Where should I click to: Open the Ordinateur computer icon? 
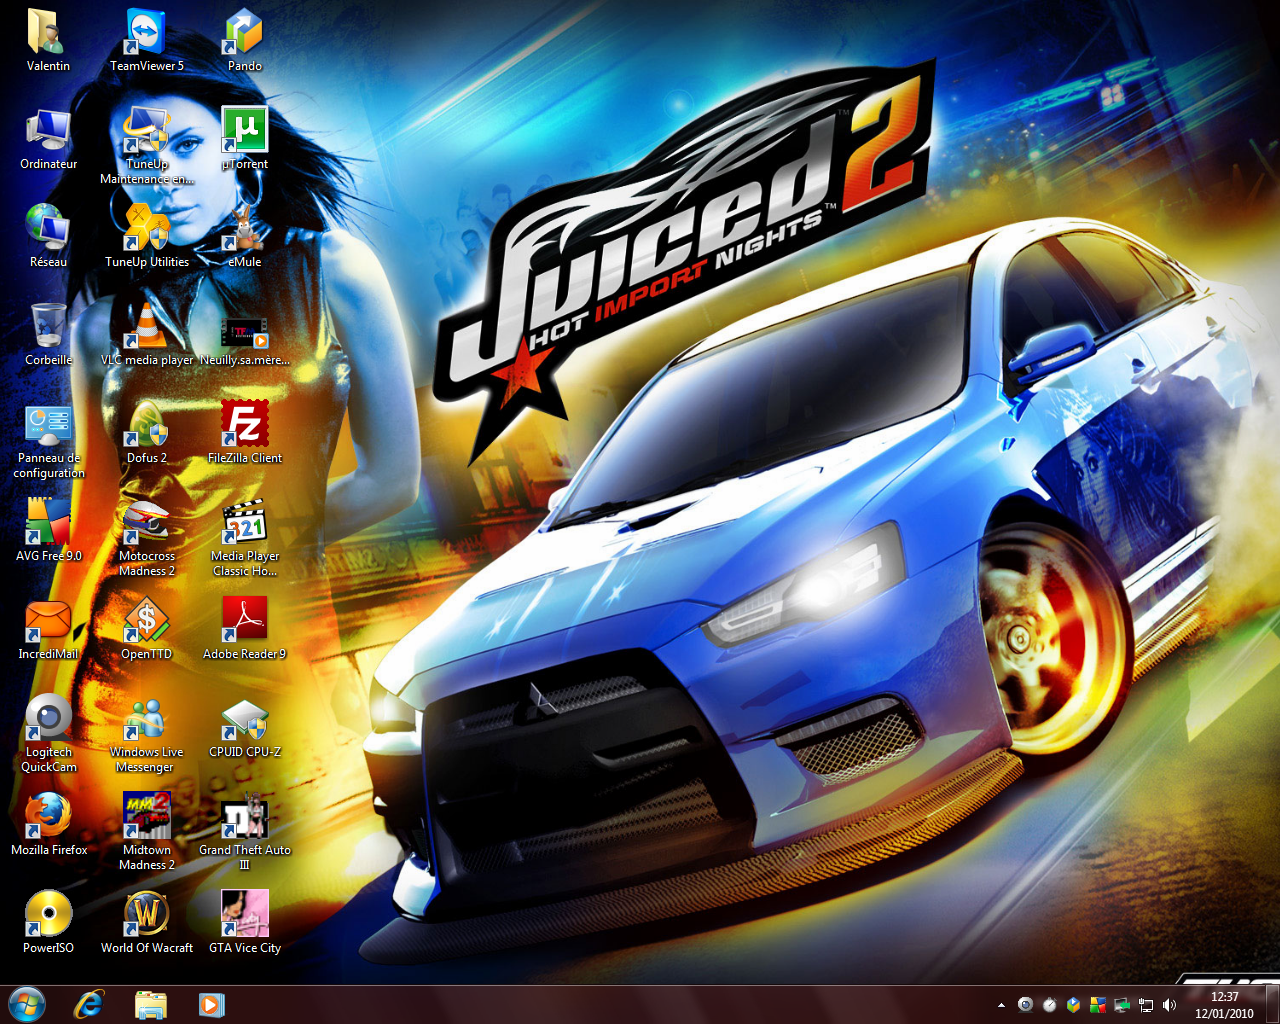(x=48, y=138)
